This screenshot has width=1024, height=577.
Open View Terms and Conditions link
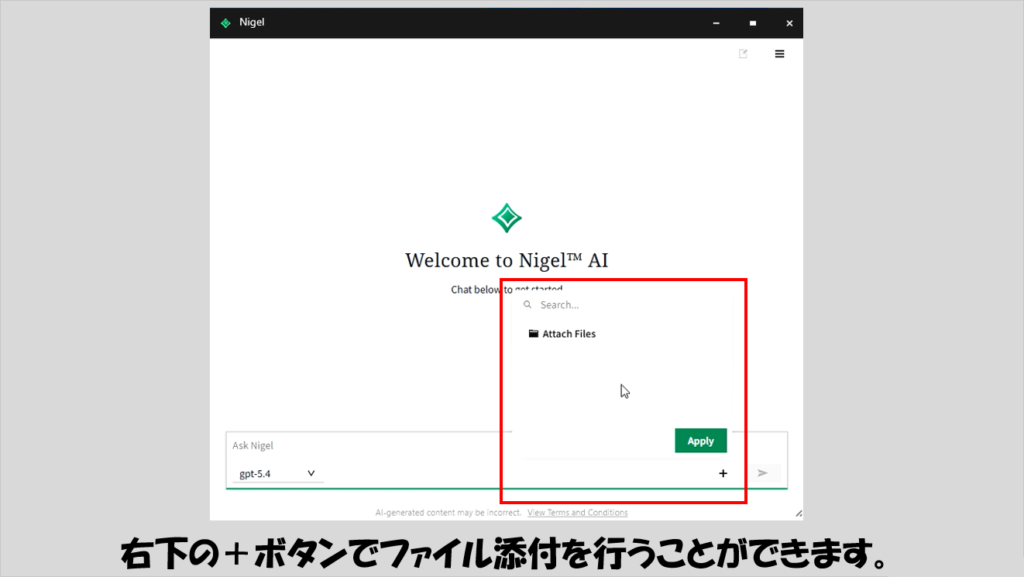pos(577,513)
